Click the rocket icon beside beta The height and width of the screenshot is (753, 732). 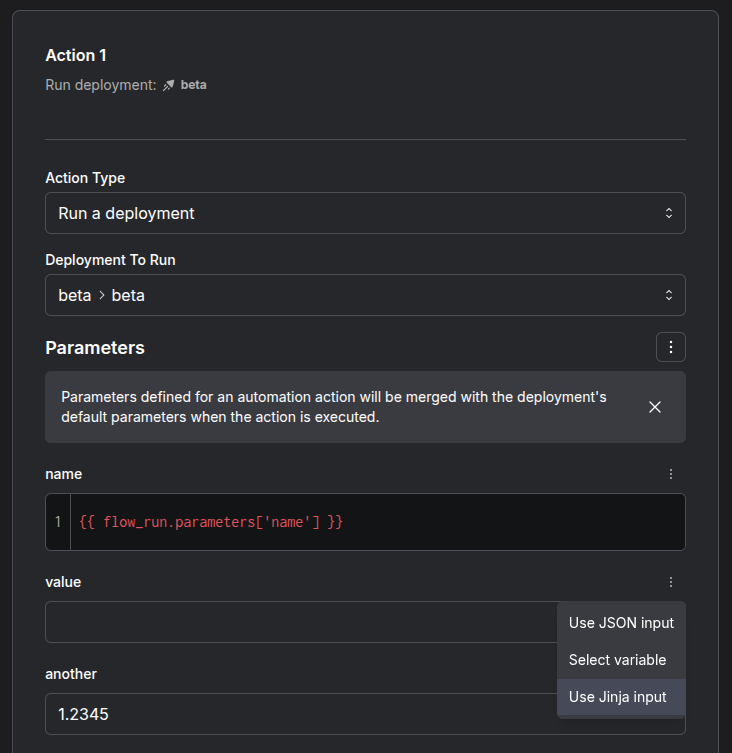point(169,85)
